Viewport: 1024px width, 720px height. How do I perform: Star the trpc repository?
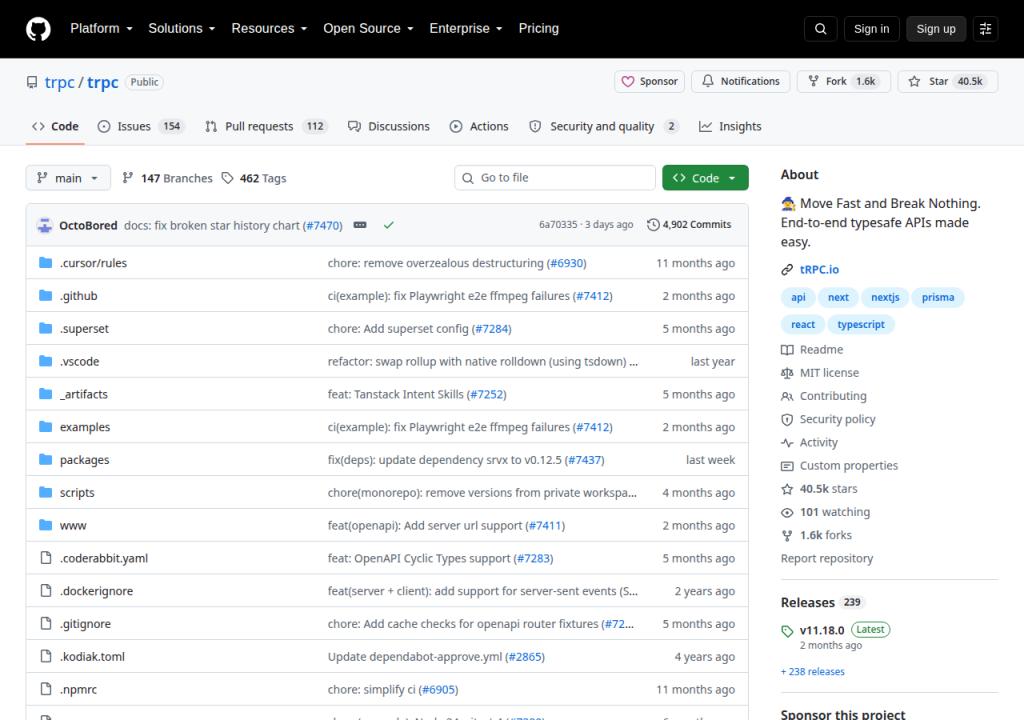(x=948, y=81)
